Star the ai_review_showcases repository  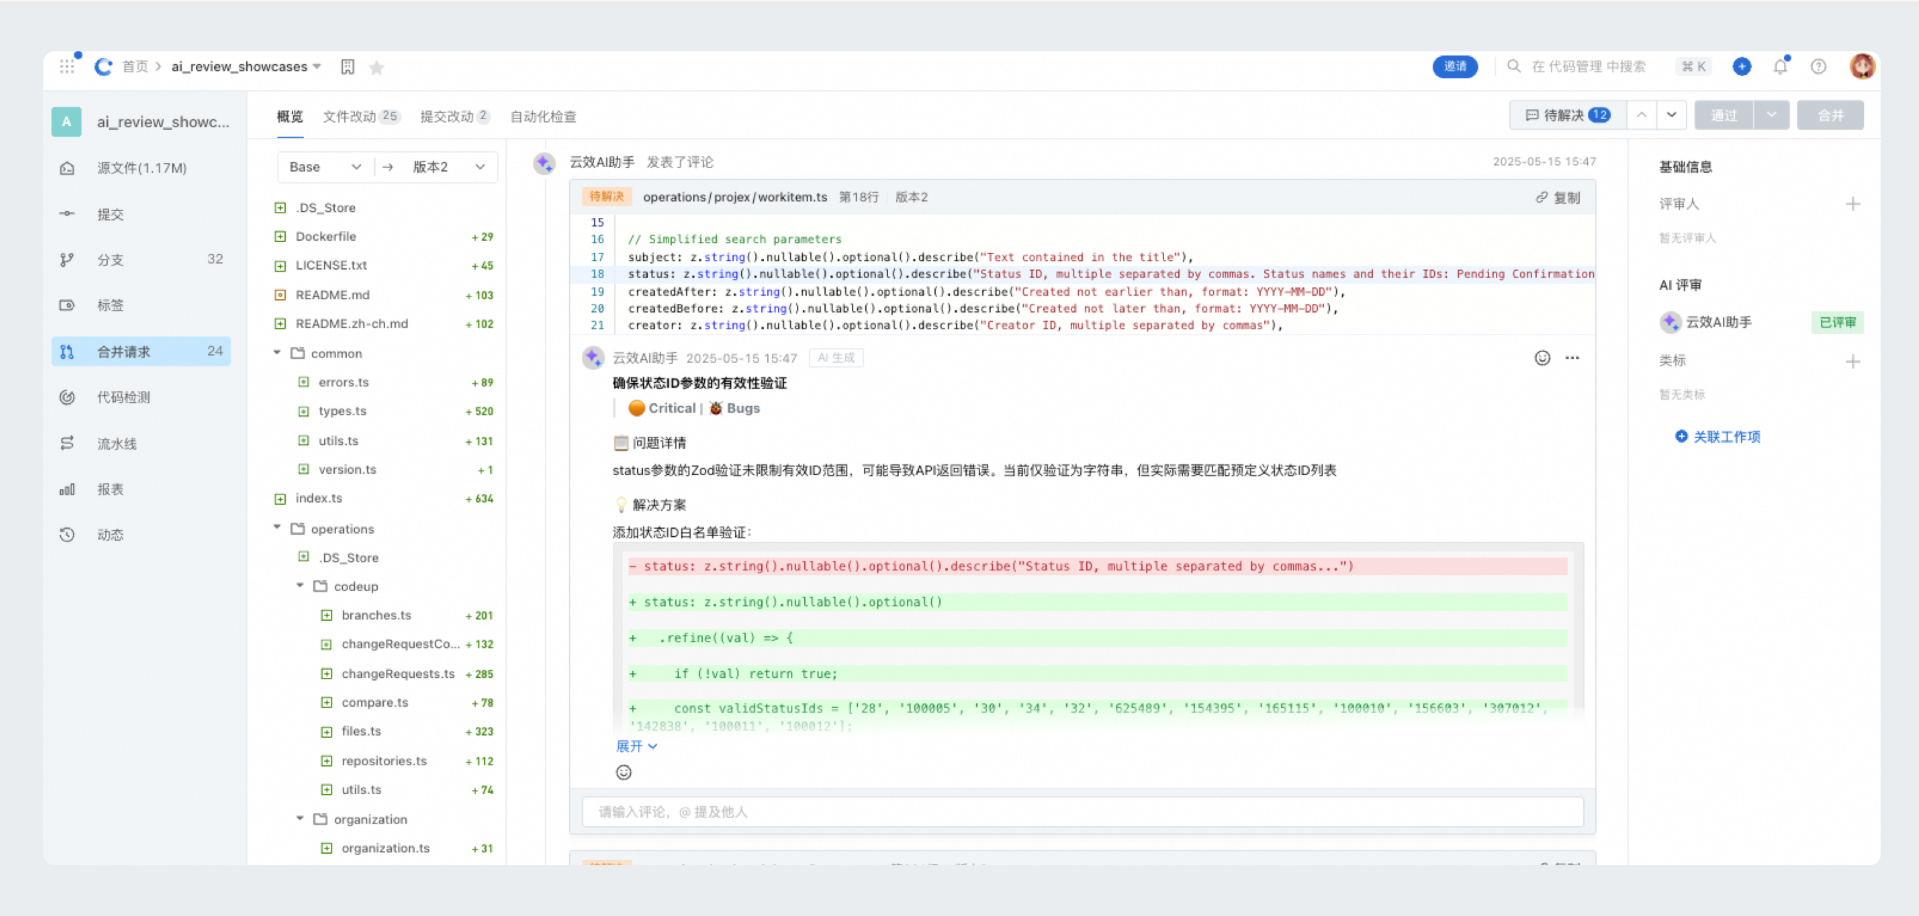tap(377, 68)
